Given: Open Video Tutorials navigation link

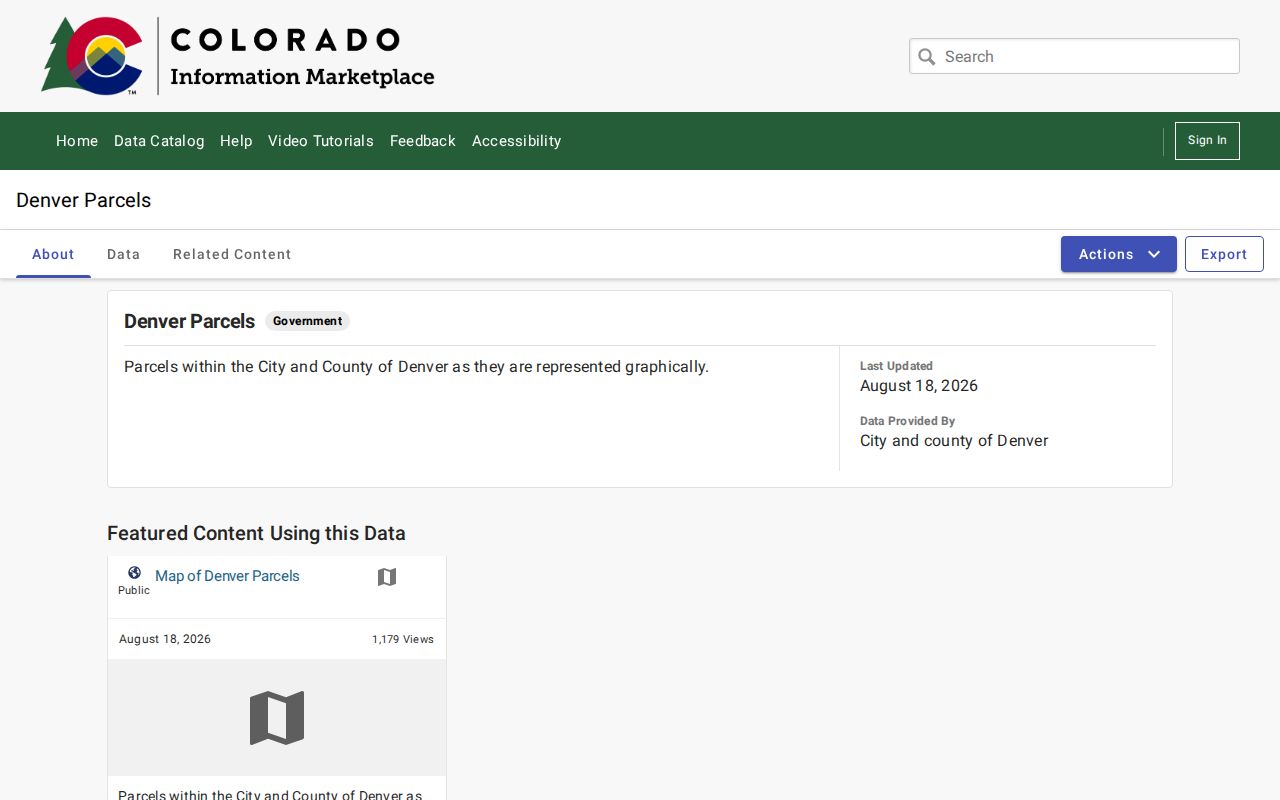Looking at the screenshot, I should [321, 141].
